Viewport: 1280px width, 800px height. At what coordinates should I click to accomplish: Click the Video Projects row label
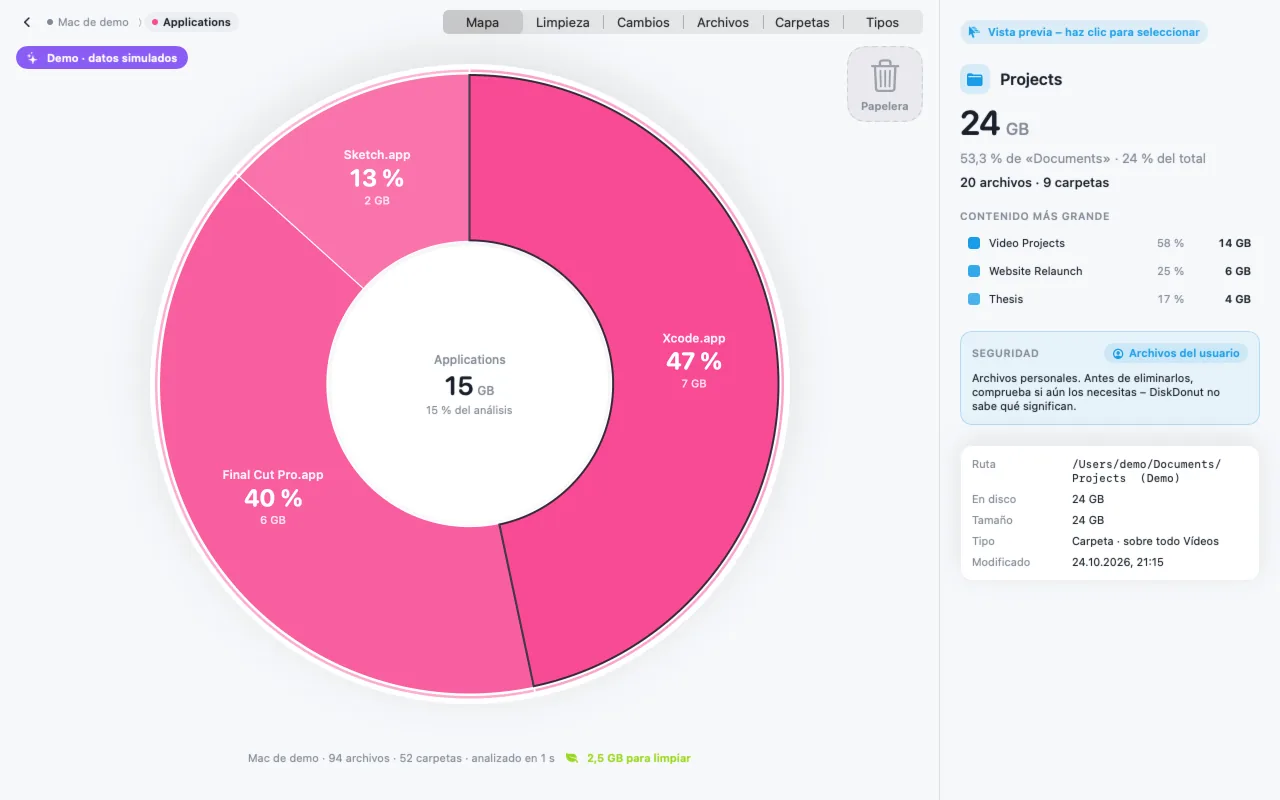[1027, 243]
